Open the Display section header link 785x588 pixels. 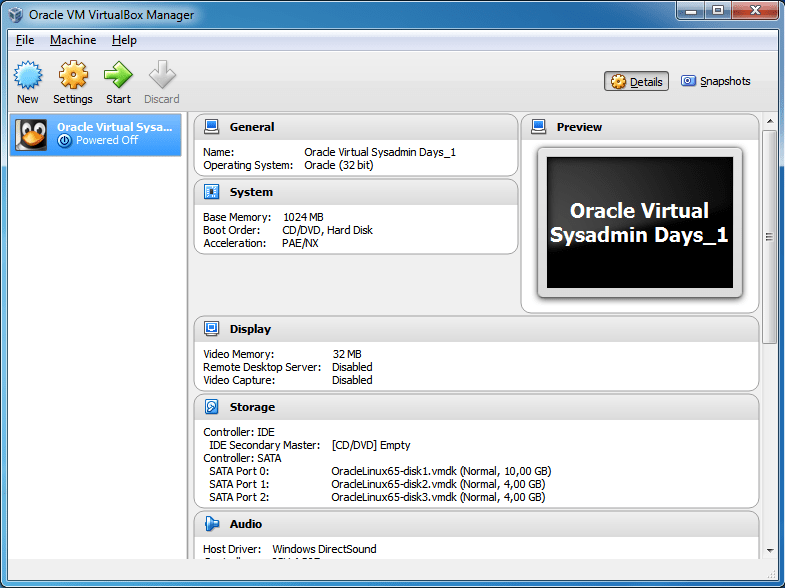pos(250,329)
